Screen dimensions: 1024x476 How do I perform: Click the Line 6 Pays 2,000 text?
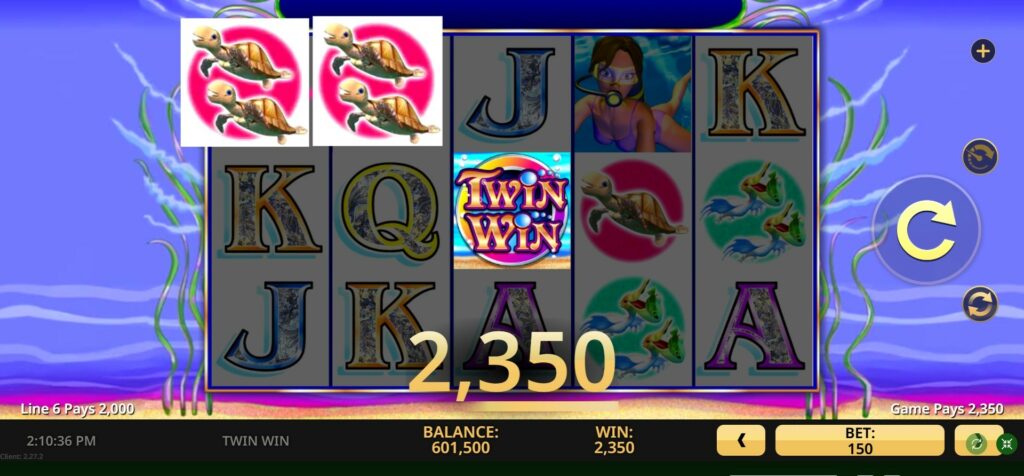point(78,409)
